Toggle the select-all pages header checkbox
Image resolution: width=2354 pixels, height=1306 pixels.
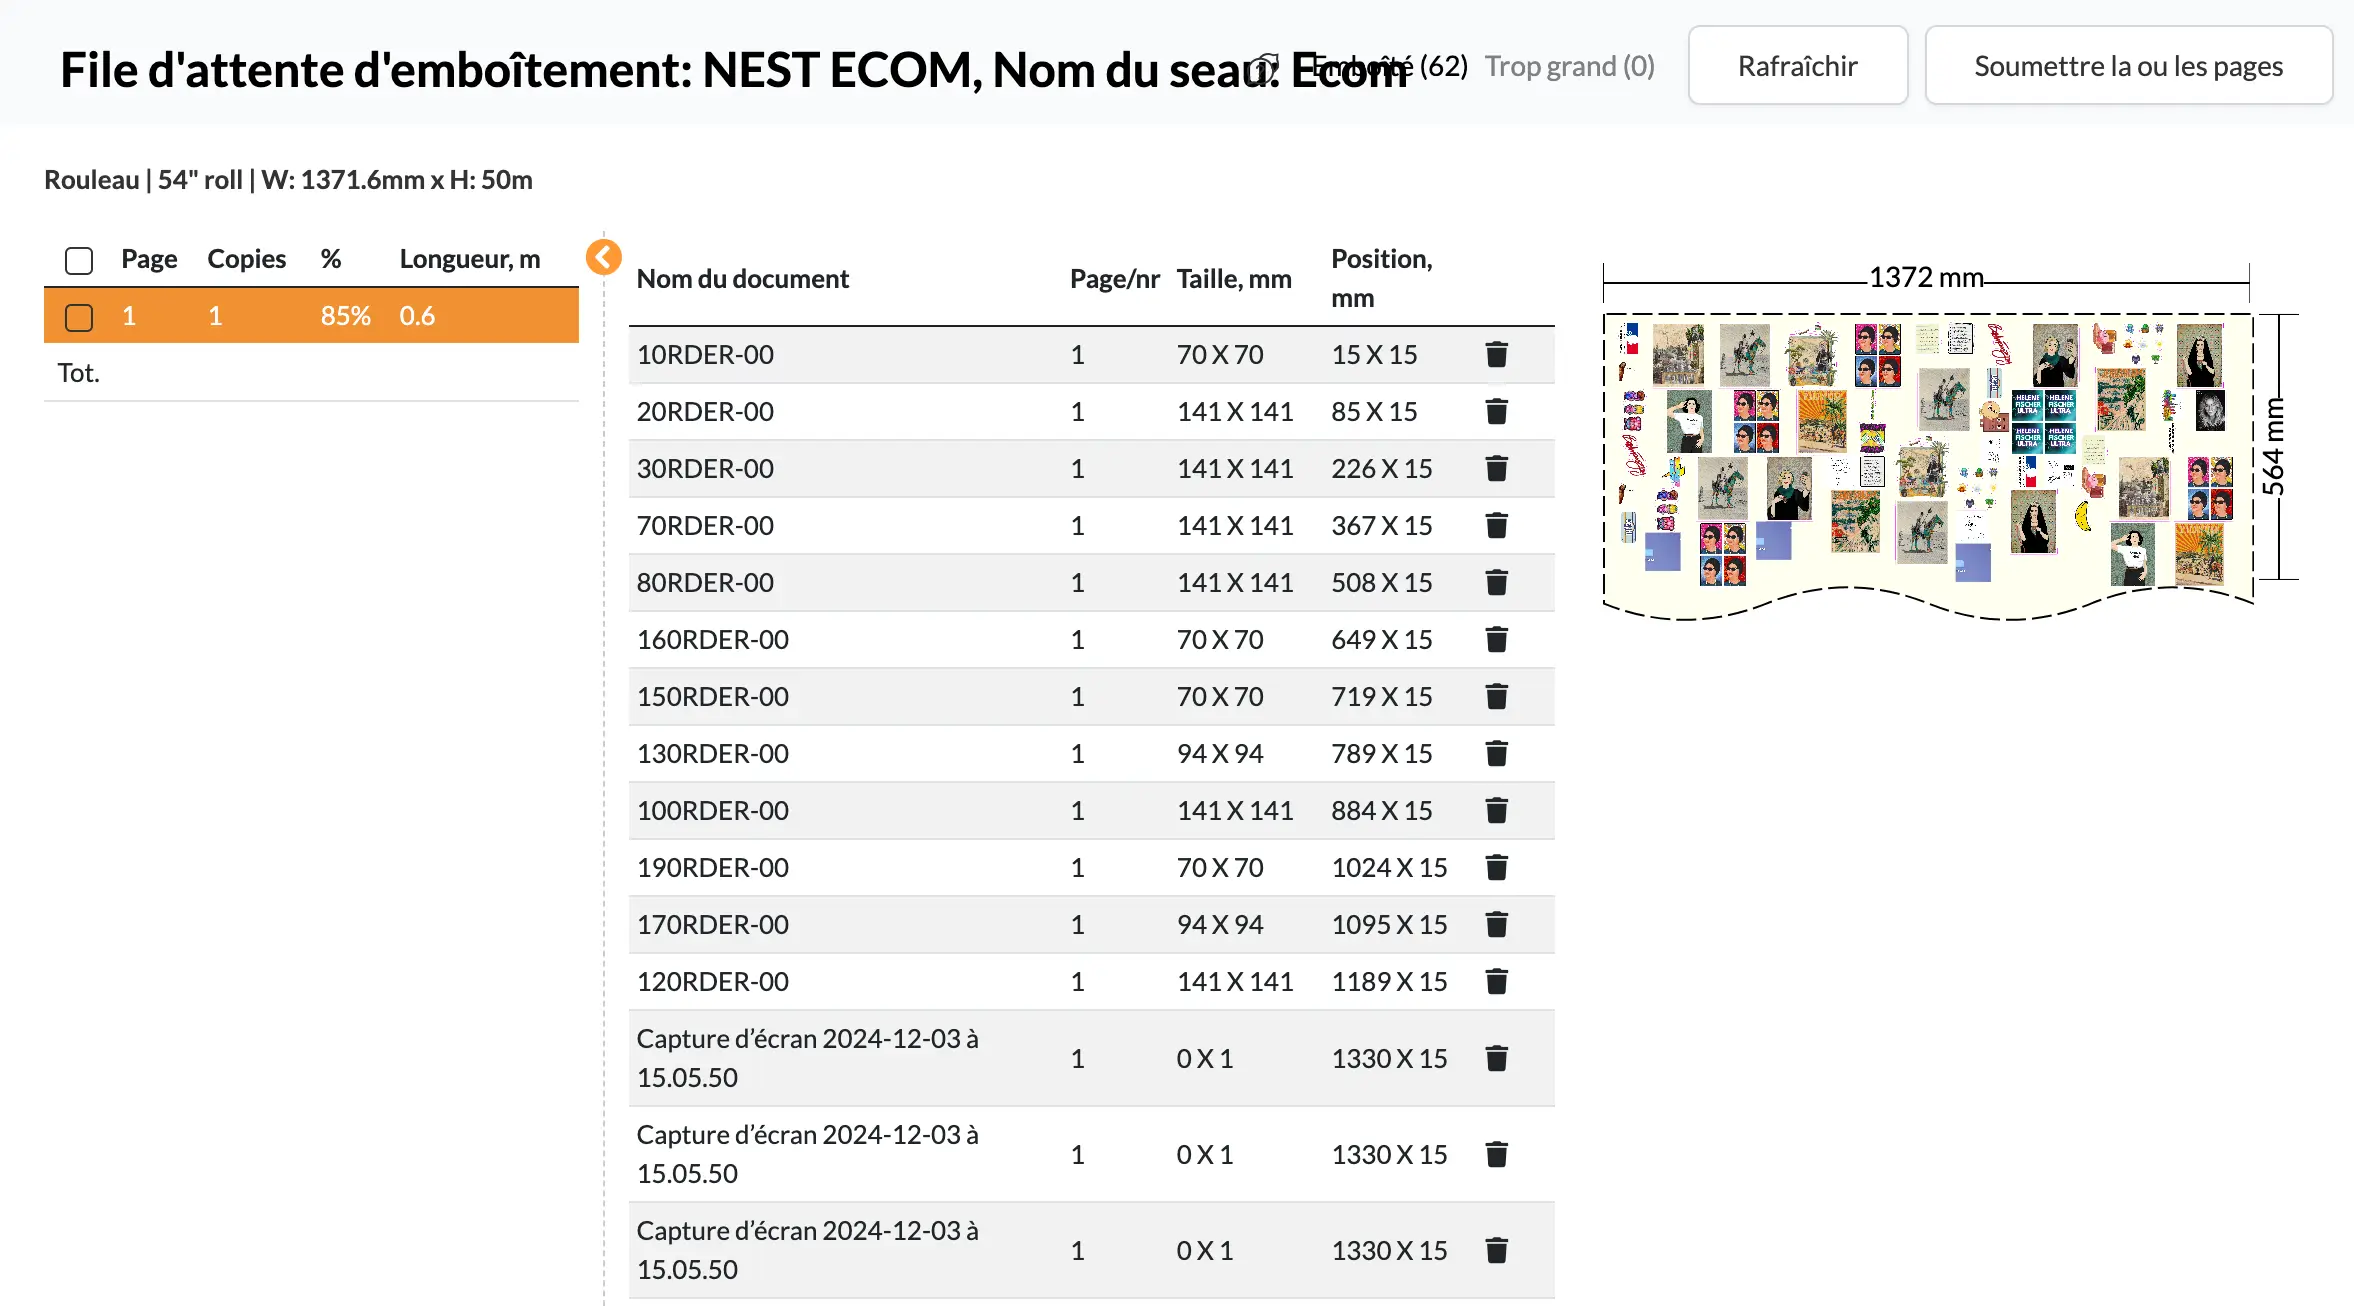pos(79,260)
